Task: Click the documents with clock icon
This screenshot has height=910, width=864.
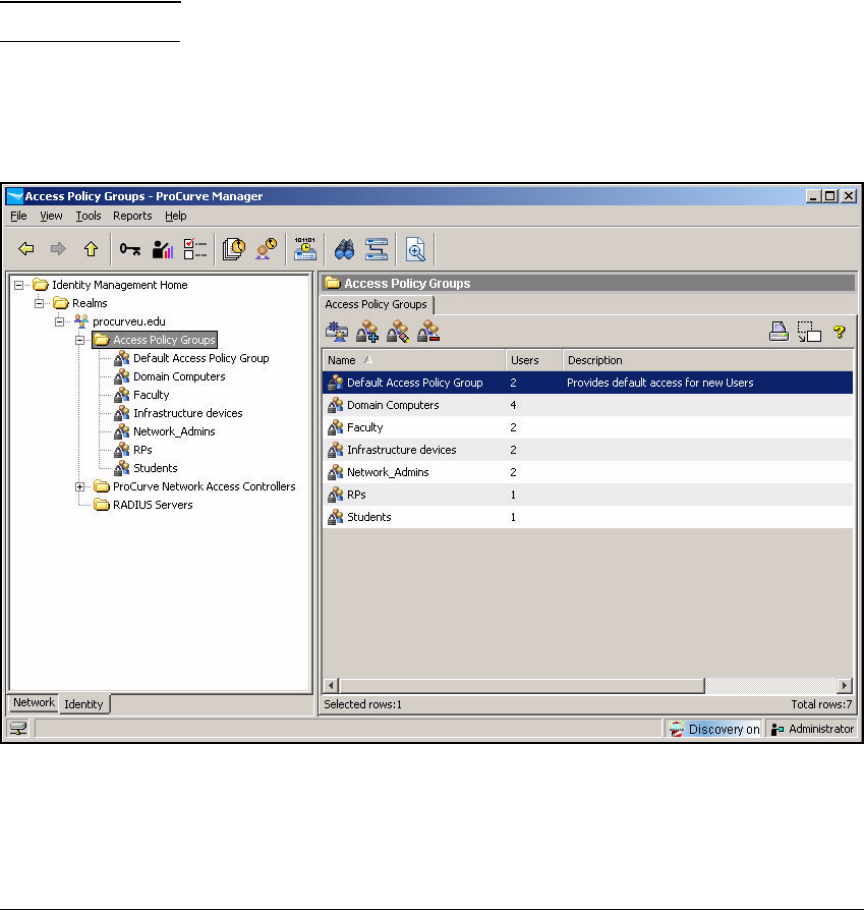Action: click(x=234, y=250)
